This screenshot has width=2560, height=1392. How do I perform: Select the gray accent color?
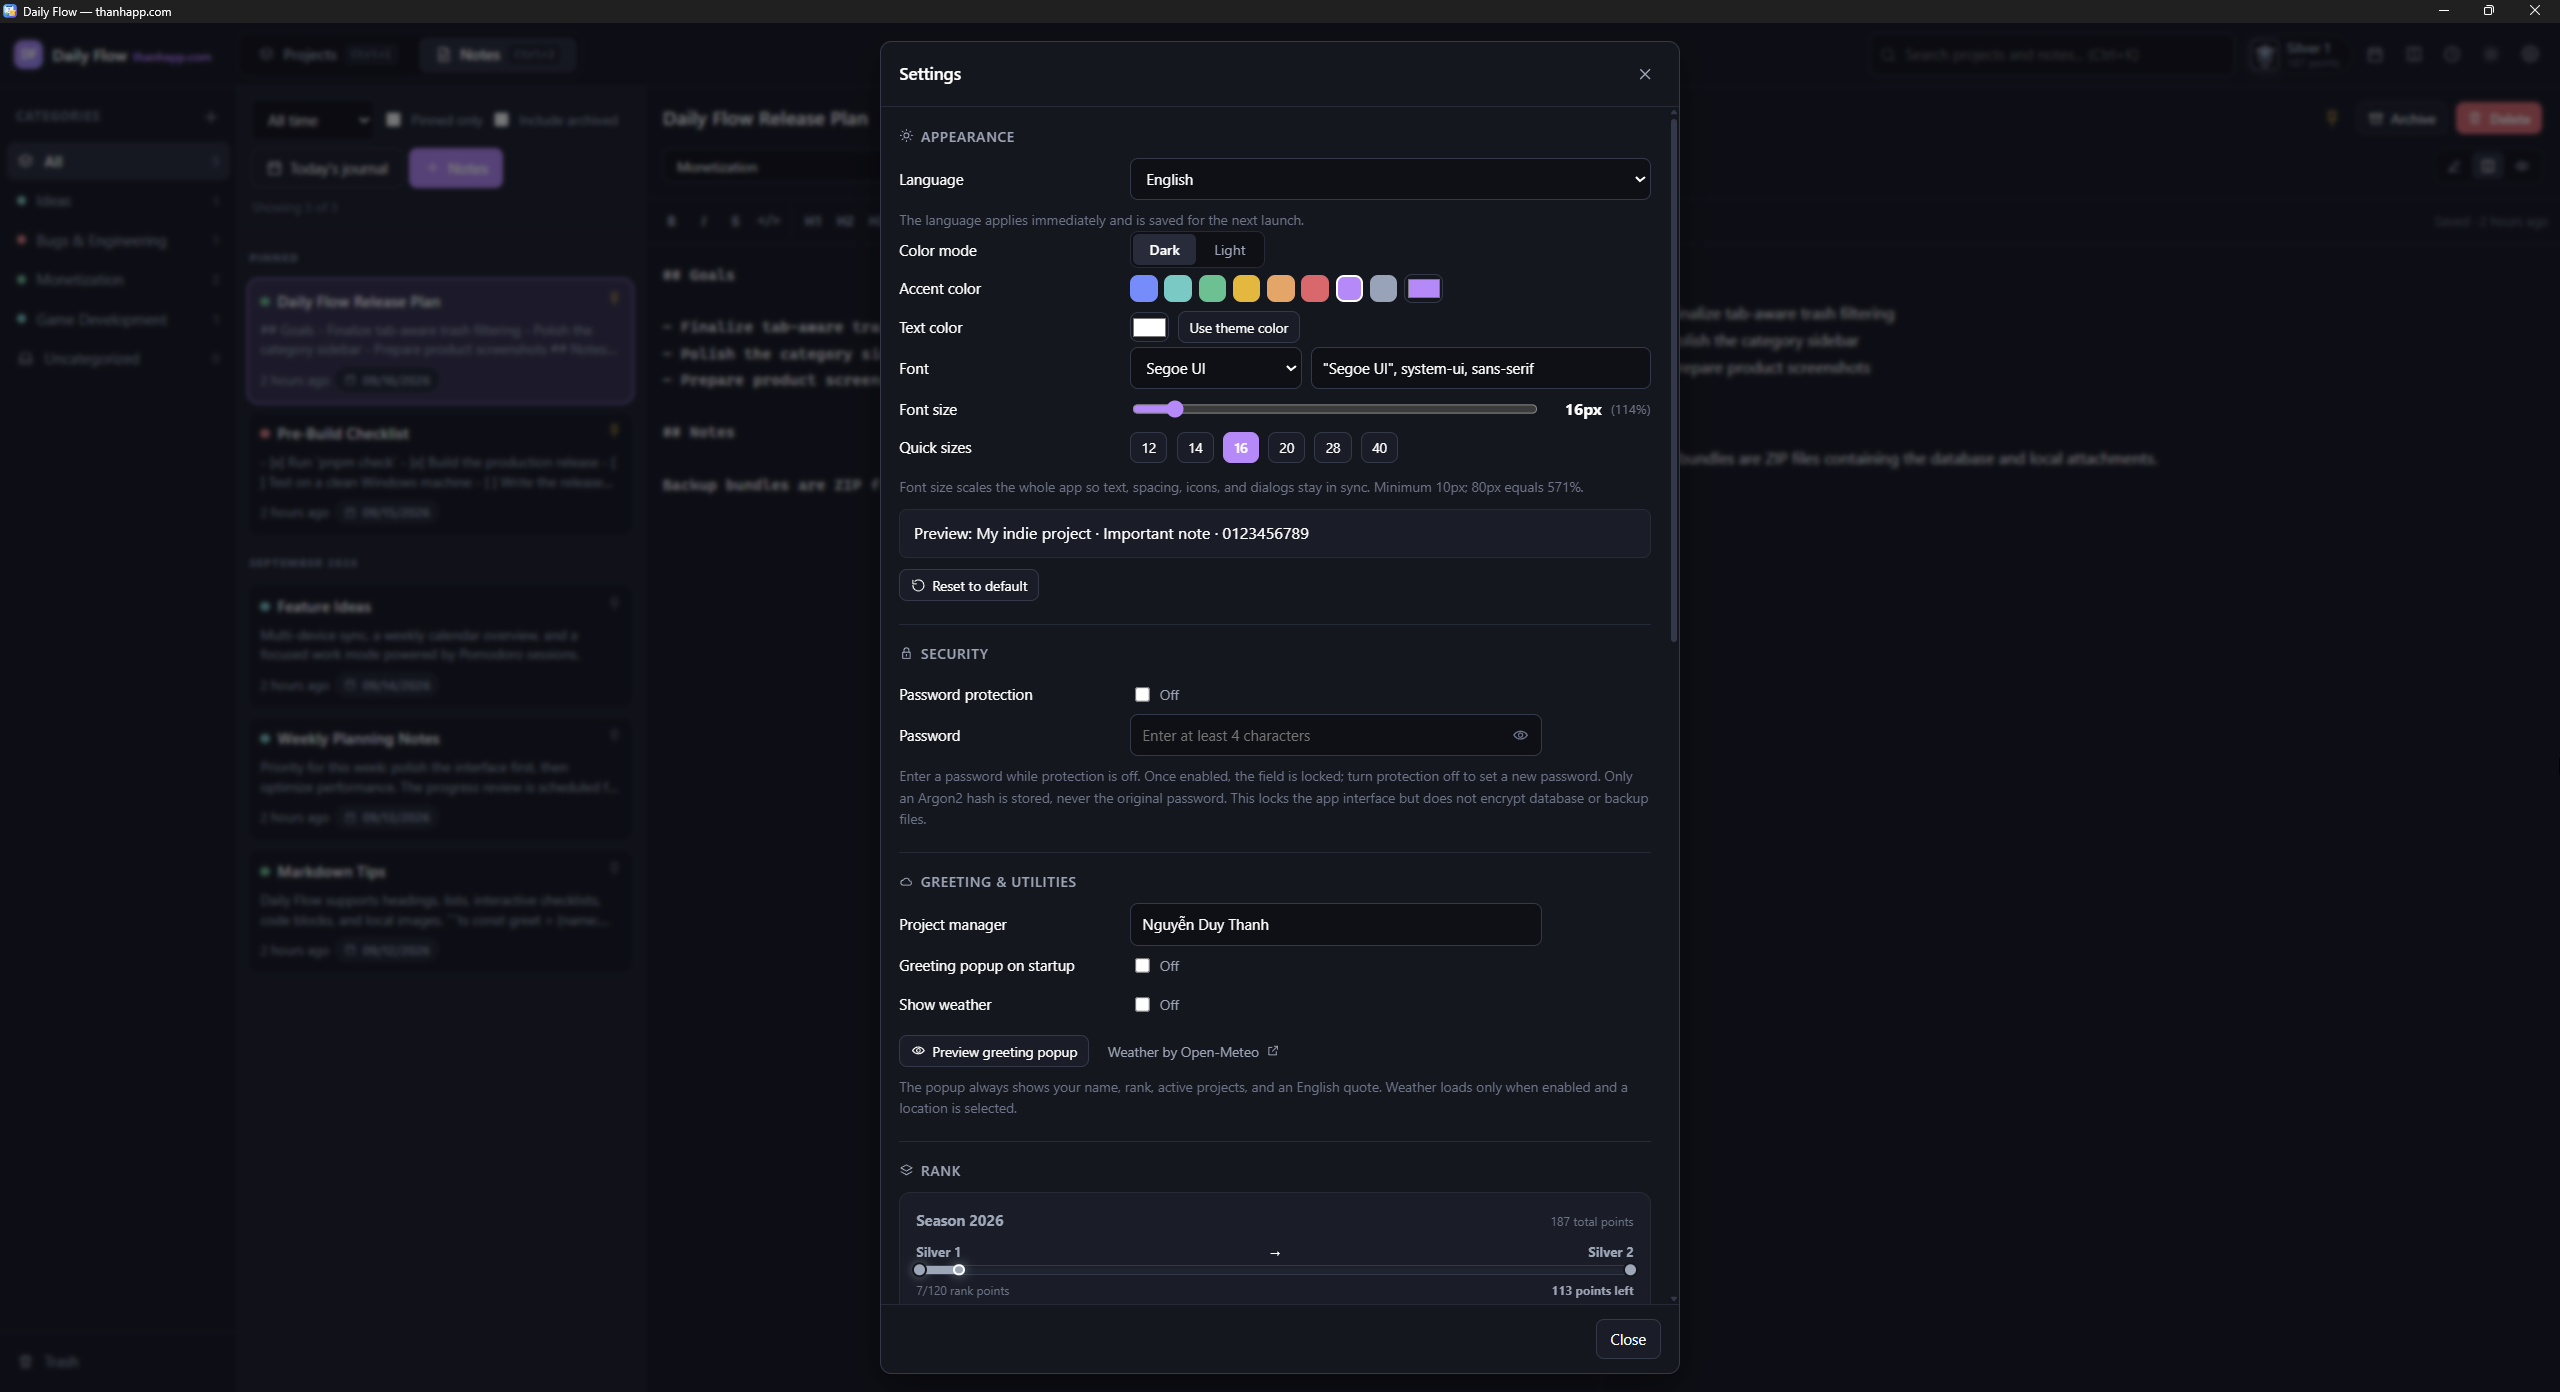[x=1383, y=289]
